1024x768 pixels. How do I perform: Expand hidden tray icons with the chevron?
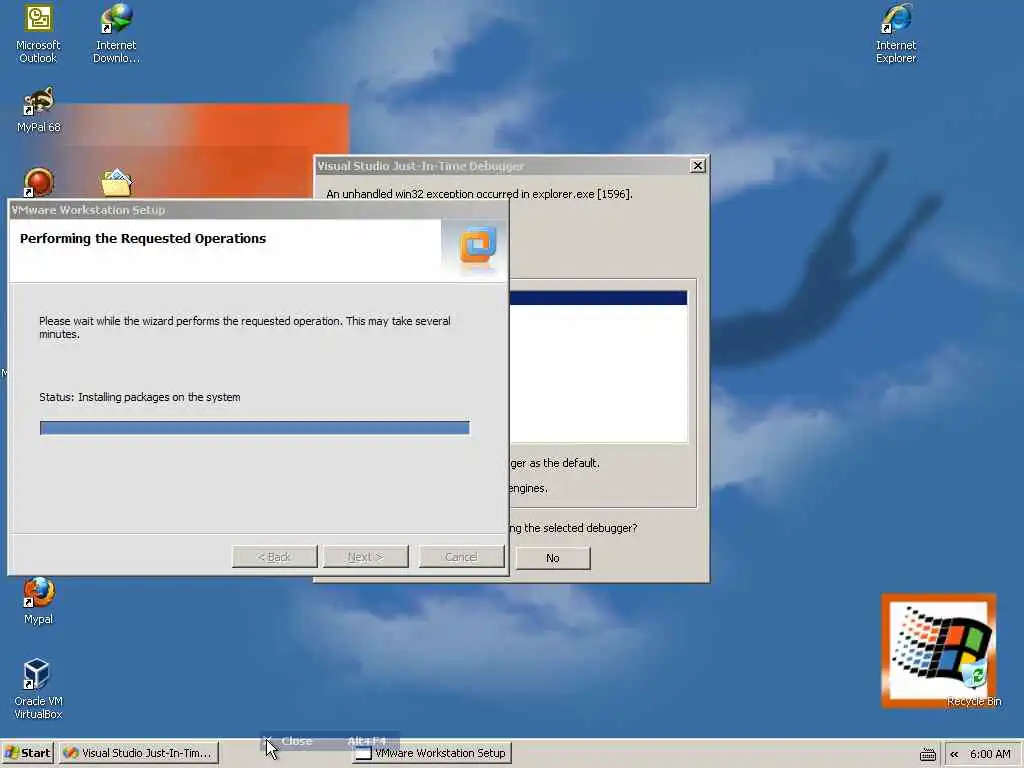(x=954, y=754)
